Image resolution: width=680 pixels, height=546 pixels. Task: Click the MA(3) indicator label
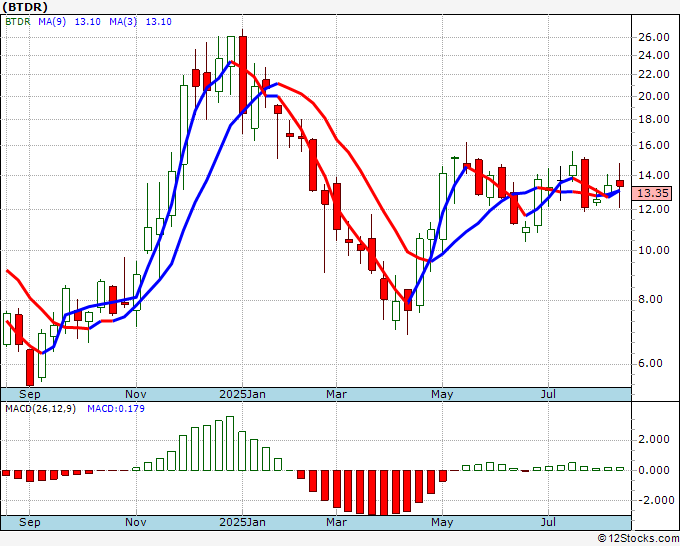tap(123, 22)
